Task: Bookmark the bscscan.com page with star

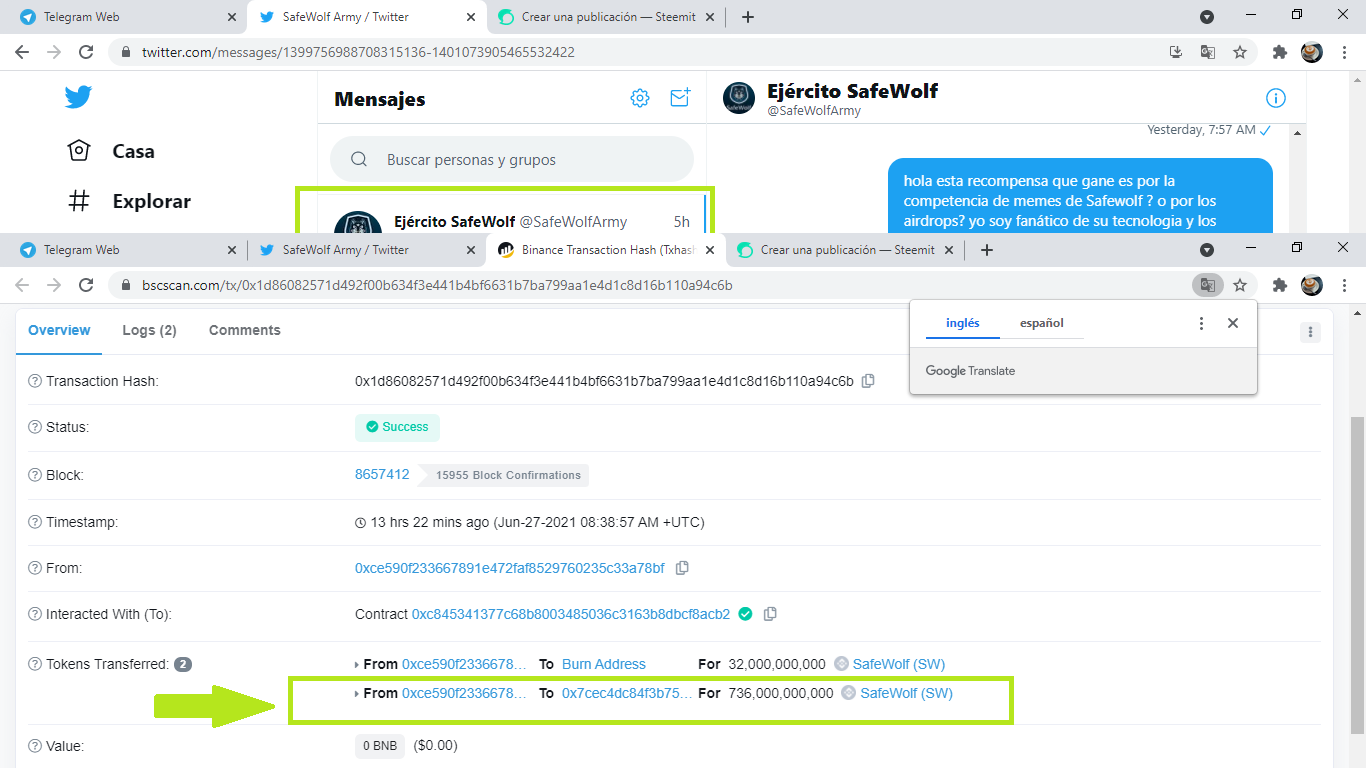Action: tap(1240, 285)
